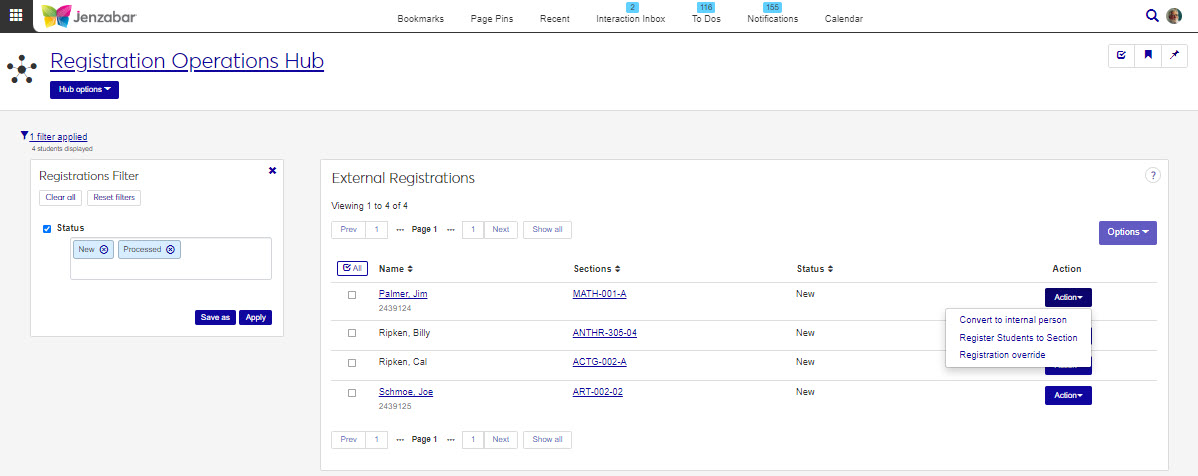Open the user profile avatar
This screenshot has width=1198, height=476.
click(1174, 15)
